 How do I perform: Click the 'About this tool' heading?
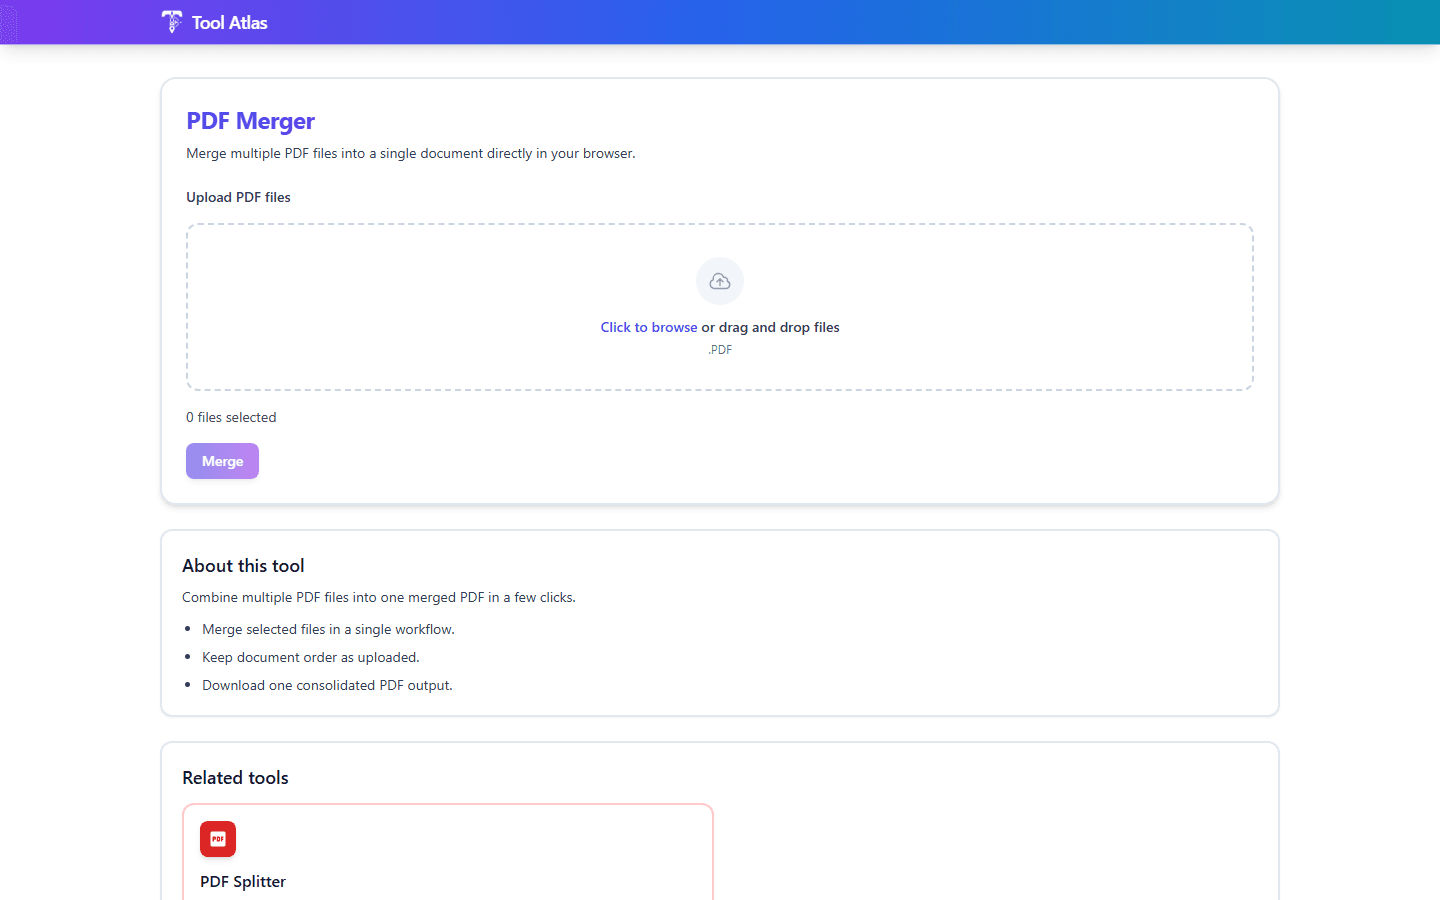pos(243,565)
